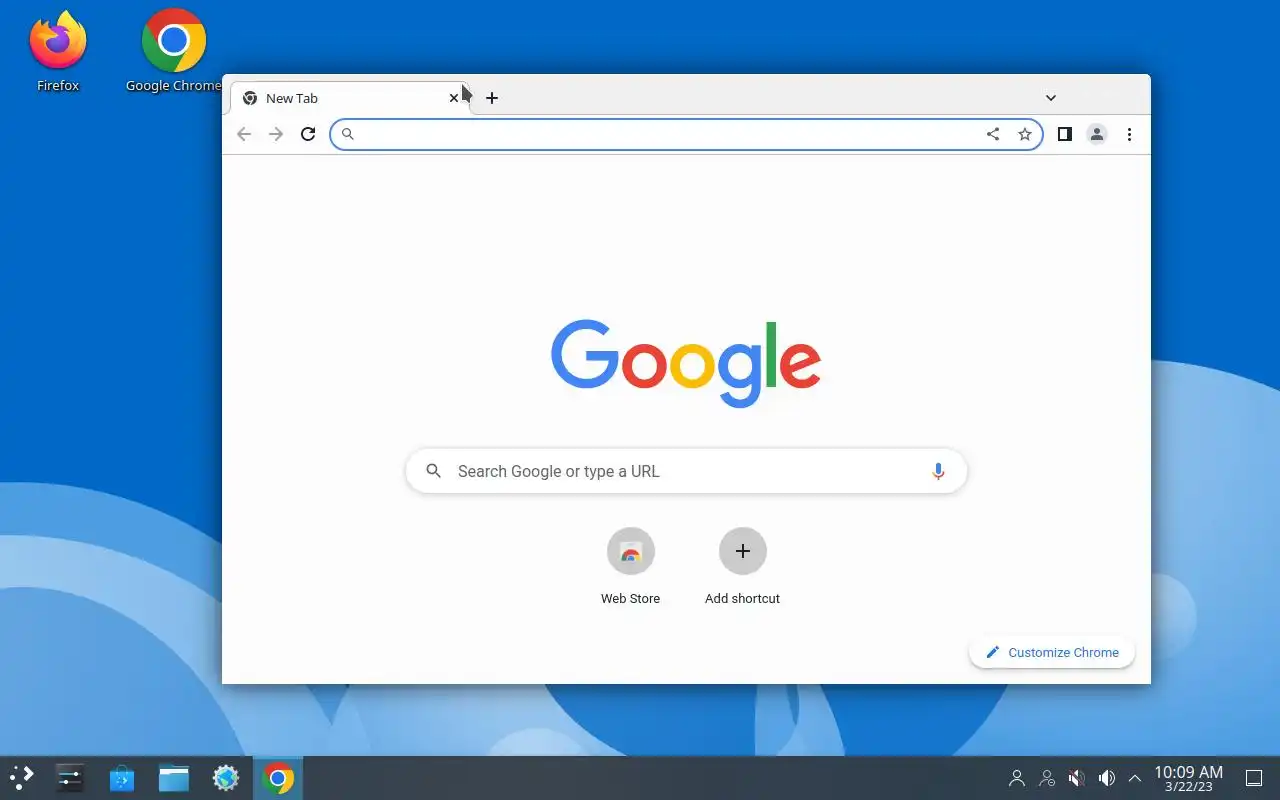Image resolution: width=1280 pixels, height=800 pixels.
Task: Open Firefox from the desktop icon
Action: [x=58, y=52]
